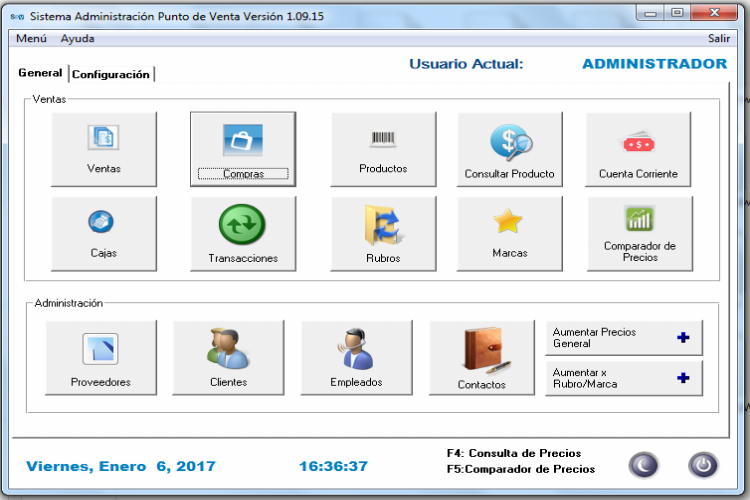This screenshot has width=750, height=500.
Task: Click Salir in the menu bar
Action: click(718, 38)
